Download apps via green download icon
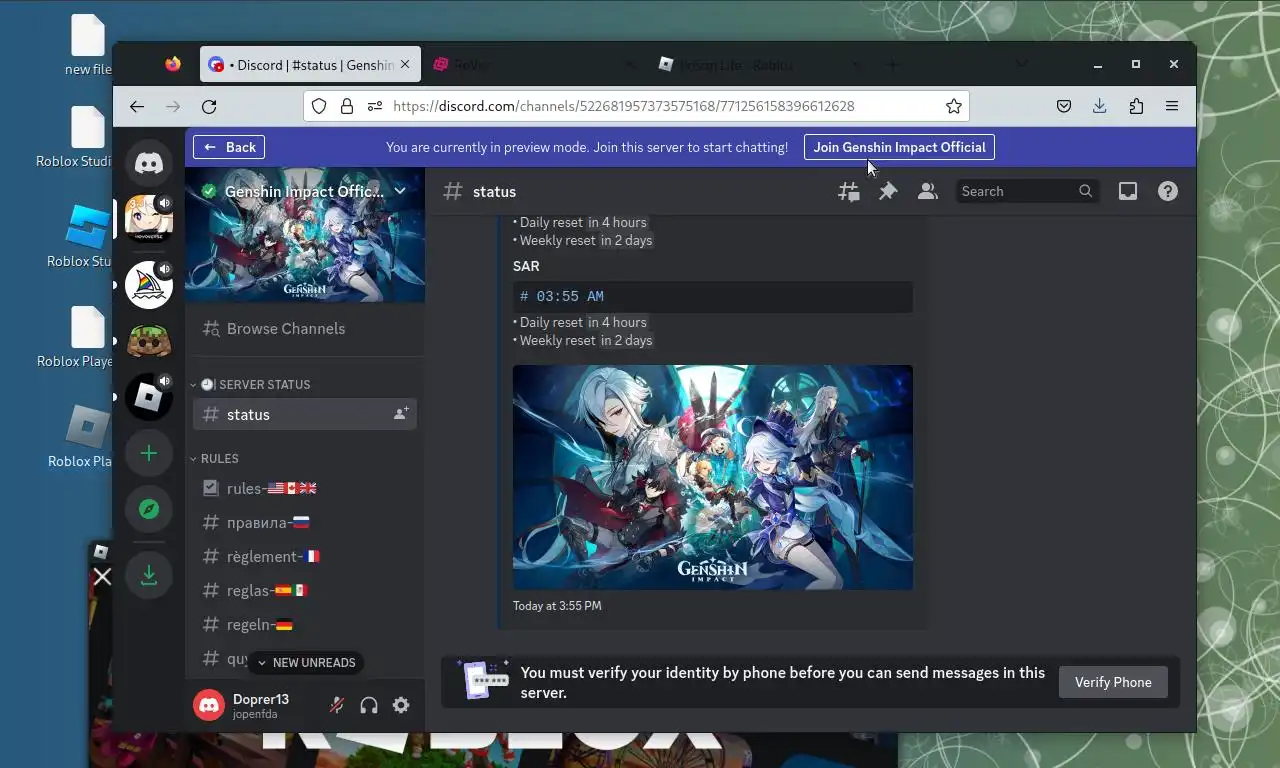This screenshot has height=768, width=1280. tap(149, 575)
